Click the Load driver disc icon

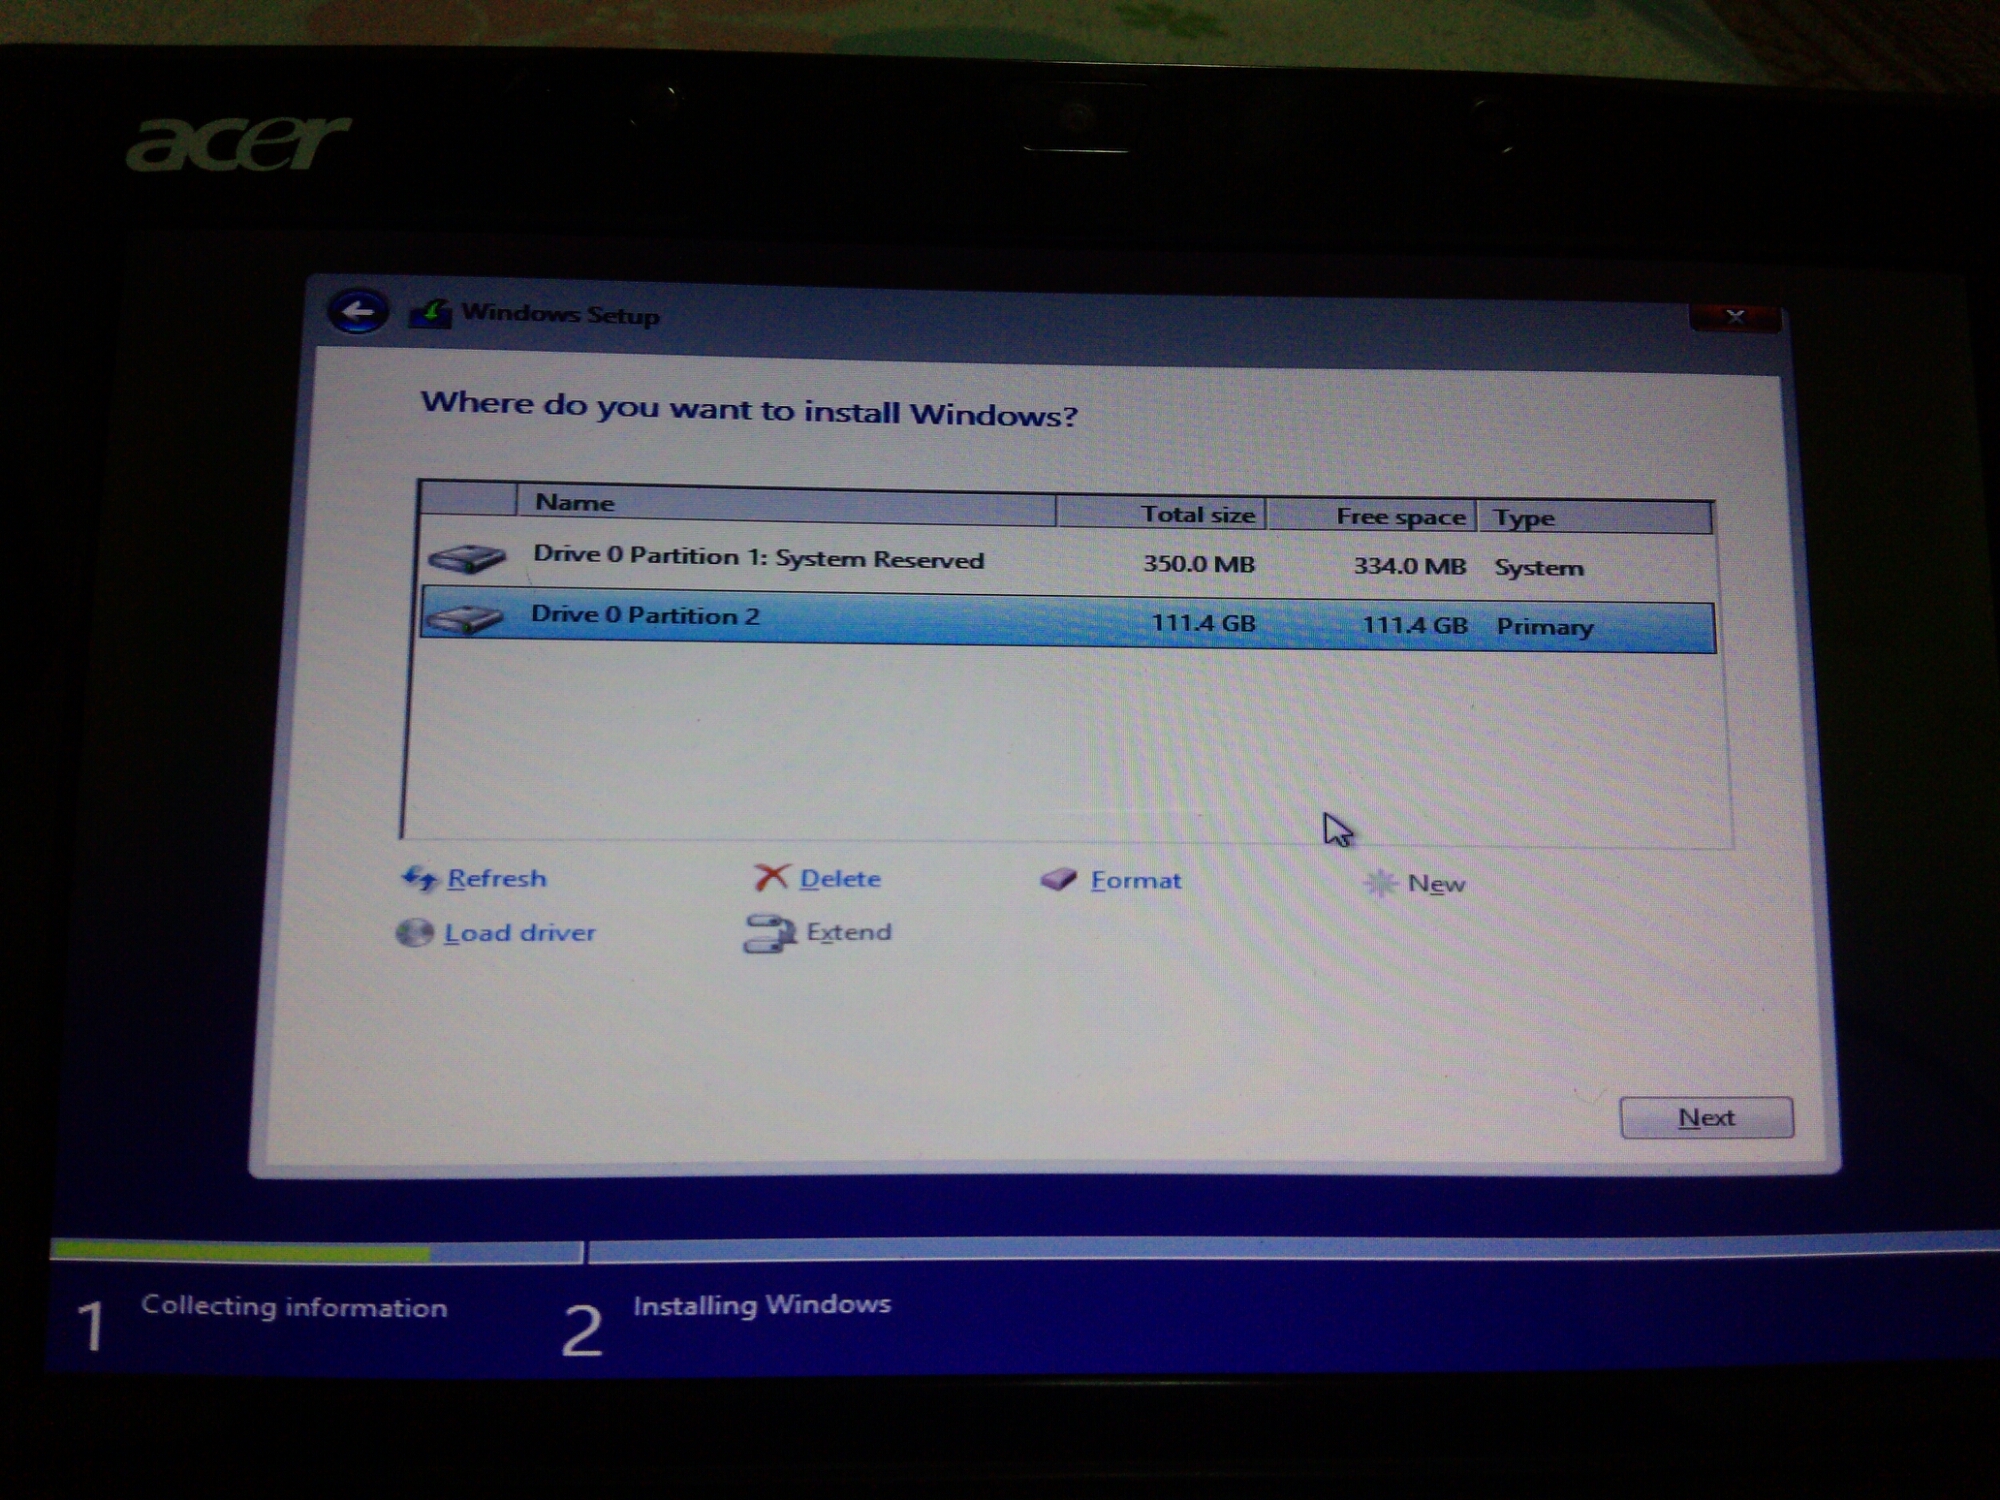point(414,932)
